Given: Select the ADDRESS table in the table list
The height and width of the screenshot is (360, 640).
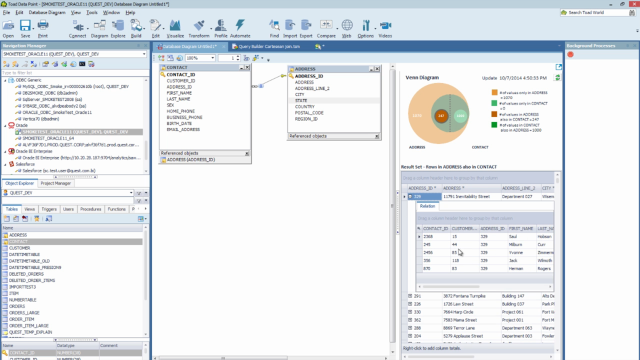Looking at the screenshot, I should (x=18, y=235).
